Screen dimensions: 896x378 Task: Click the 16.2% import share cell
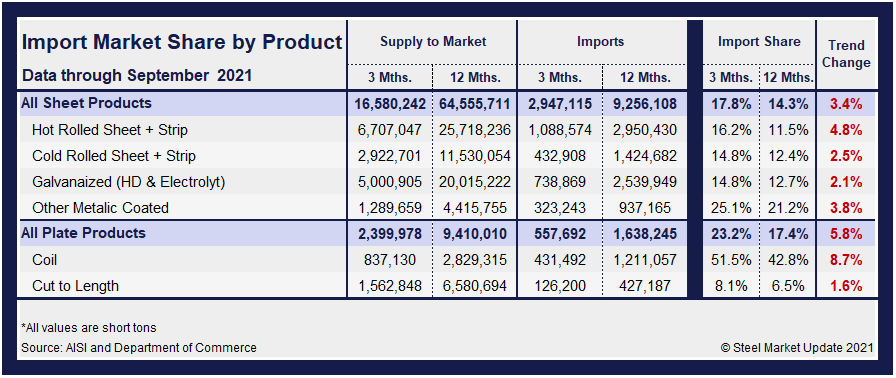pyautogui.click(x=731, y=130)
